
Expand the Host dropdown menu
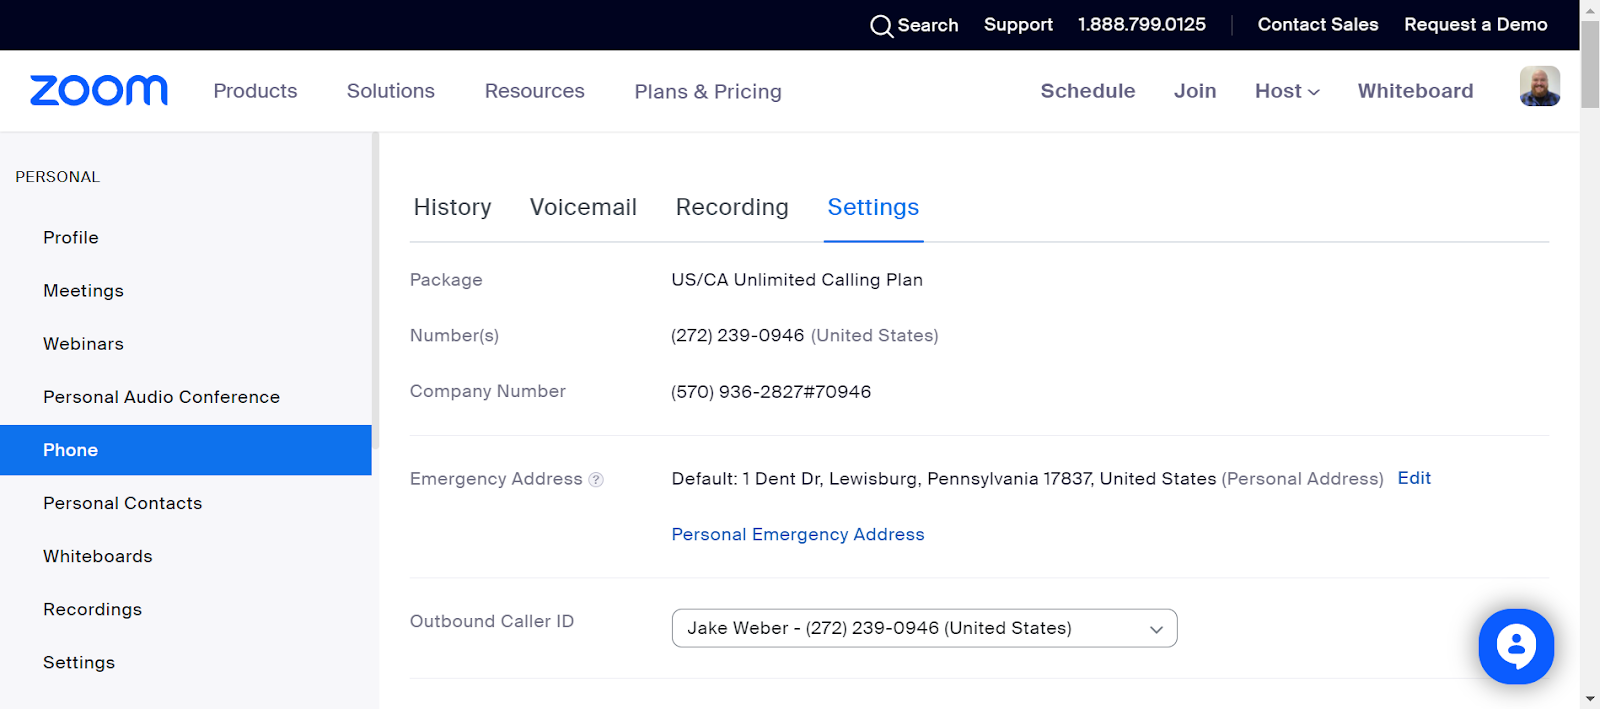tap(1287, 91)
